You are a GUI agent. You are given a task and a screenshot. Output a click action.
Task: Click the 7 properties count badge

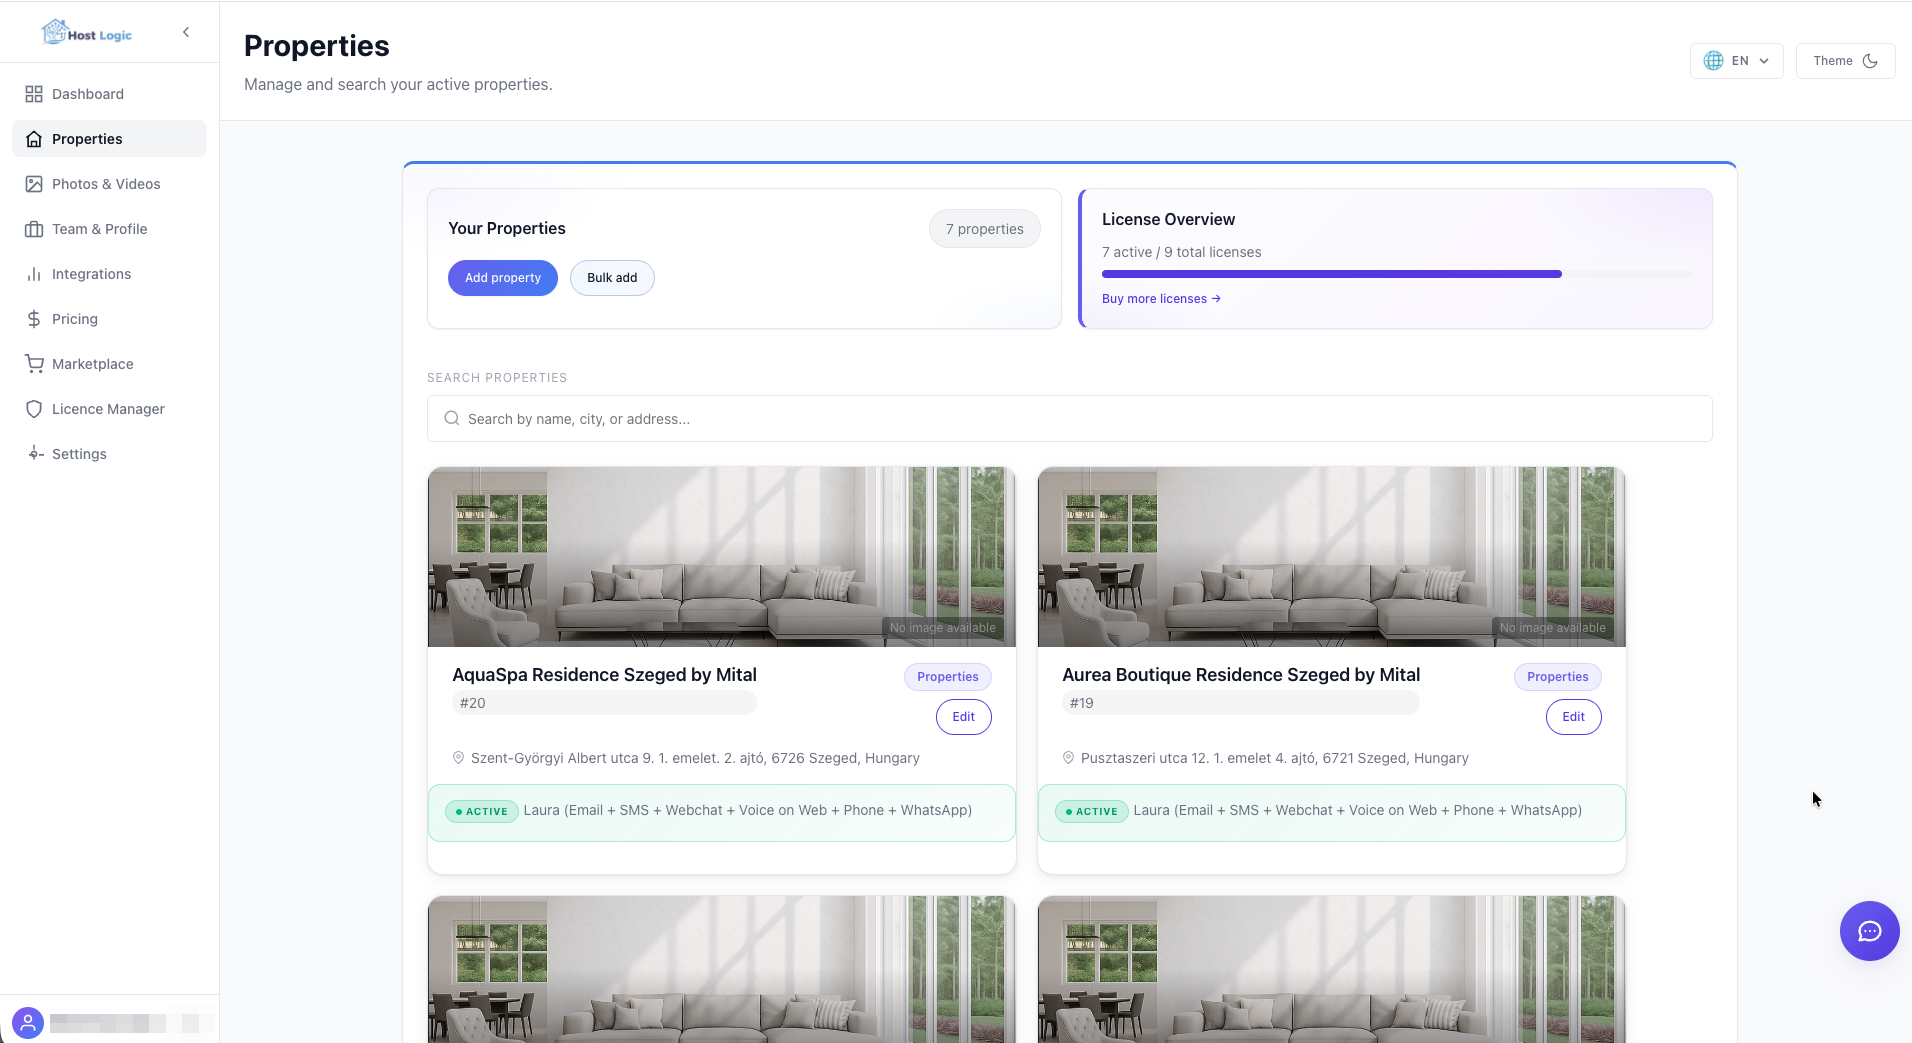click(985, 229)
